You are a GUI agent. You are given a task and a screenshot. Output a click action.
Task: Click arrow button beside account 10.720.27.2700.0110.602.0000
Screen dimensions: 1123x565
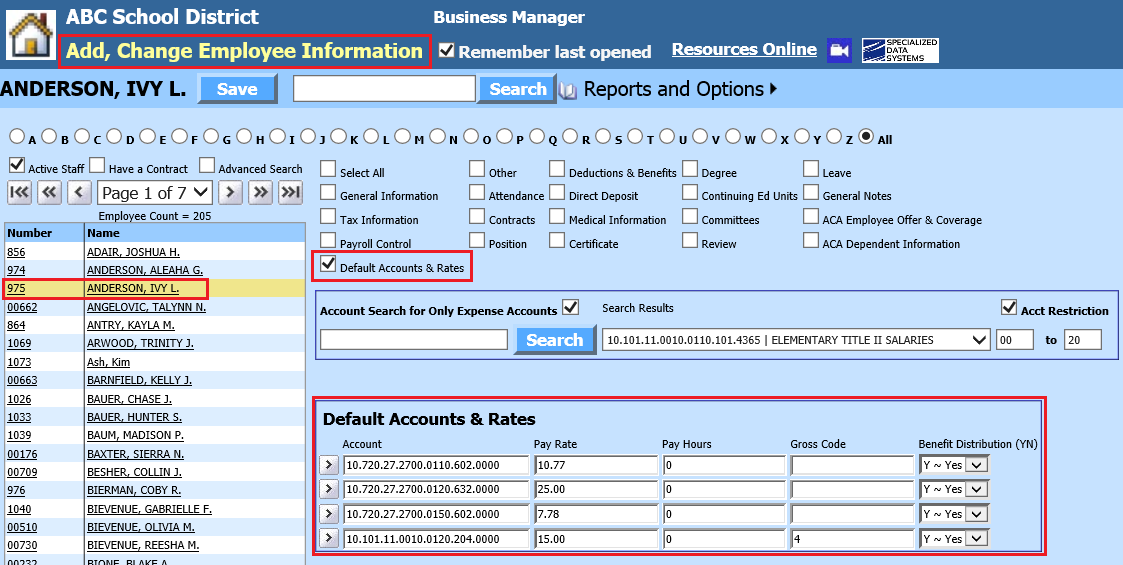(329, 465)
